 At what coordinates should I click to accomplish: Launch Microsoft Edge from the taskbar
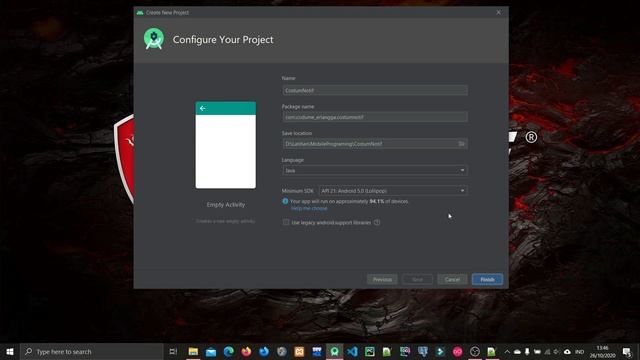[229, 351]
